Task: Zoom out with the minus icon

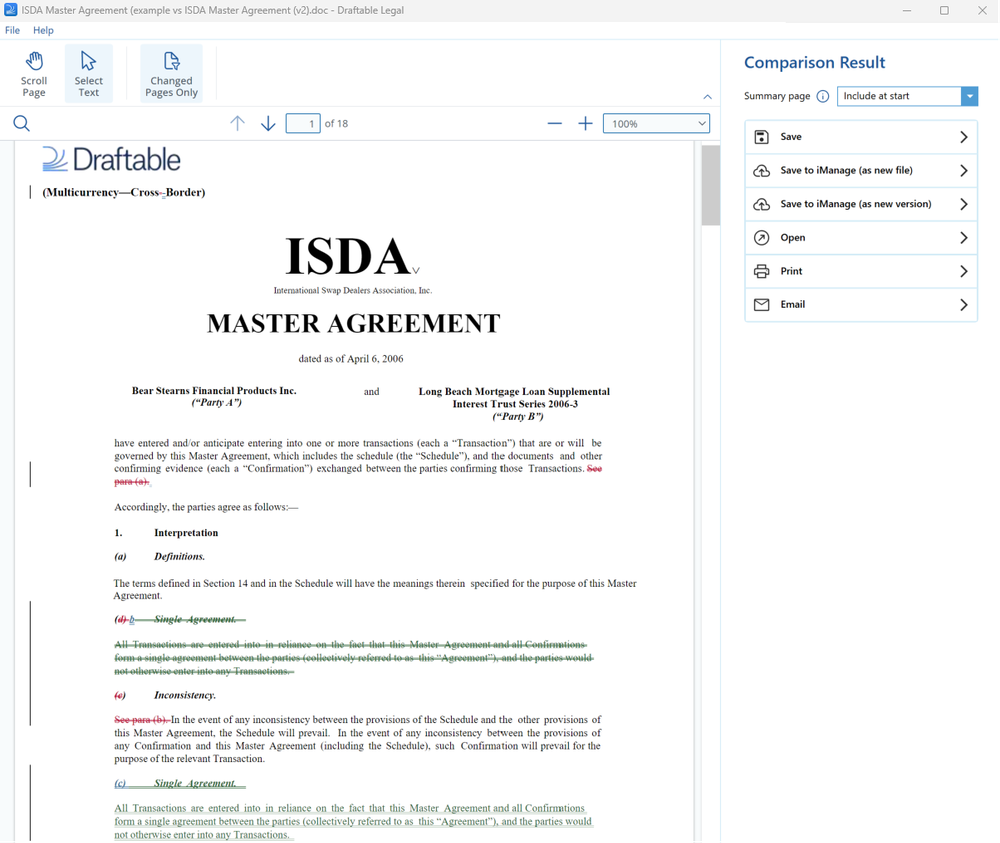Action: tap(555, 124)
